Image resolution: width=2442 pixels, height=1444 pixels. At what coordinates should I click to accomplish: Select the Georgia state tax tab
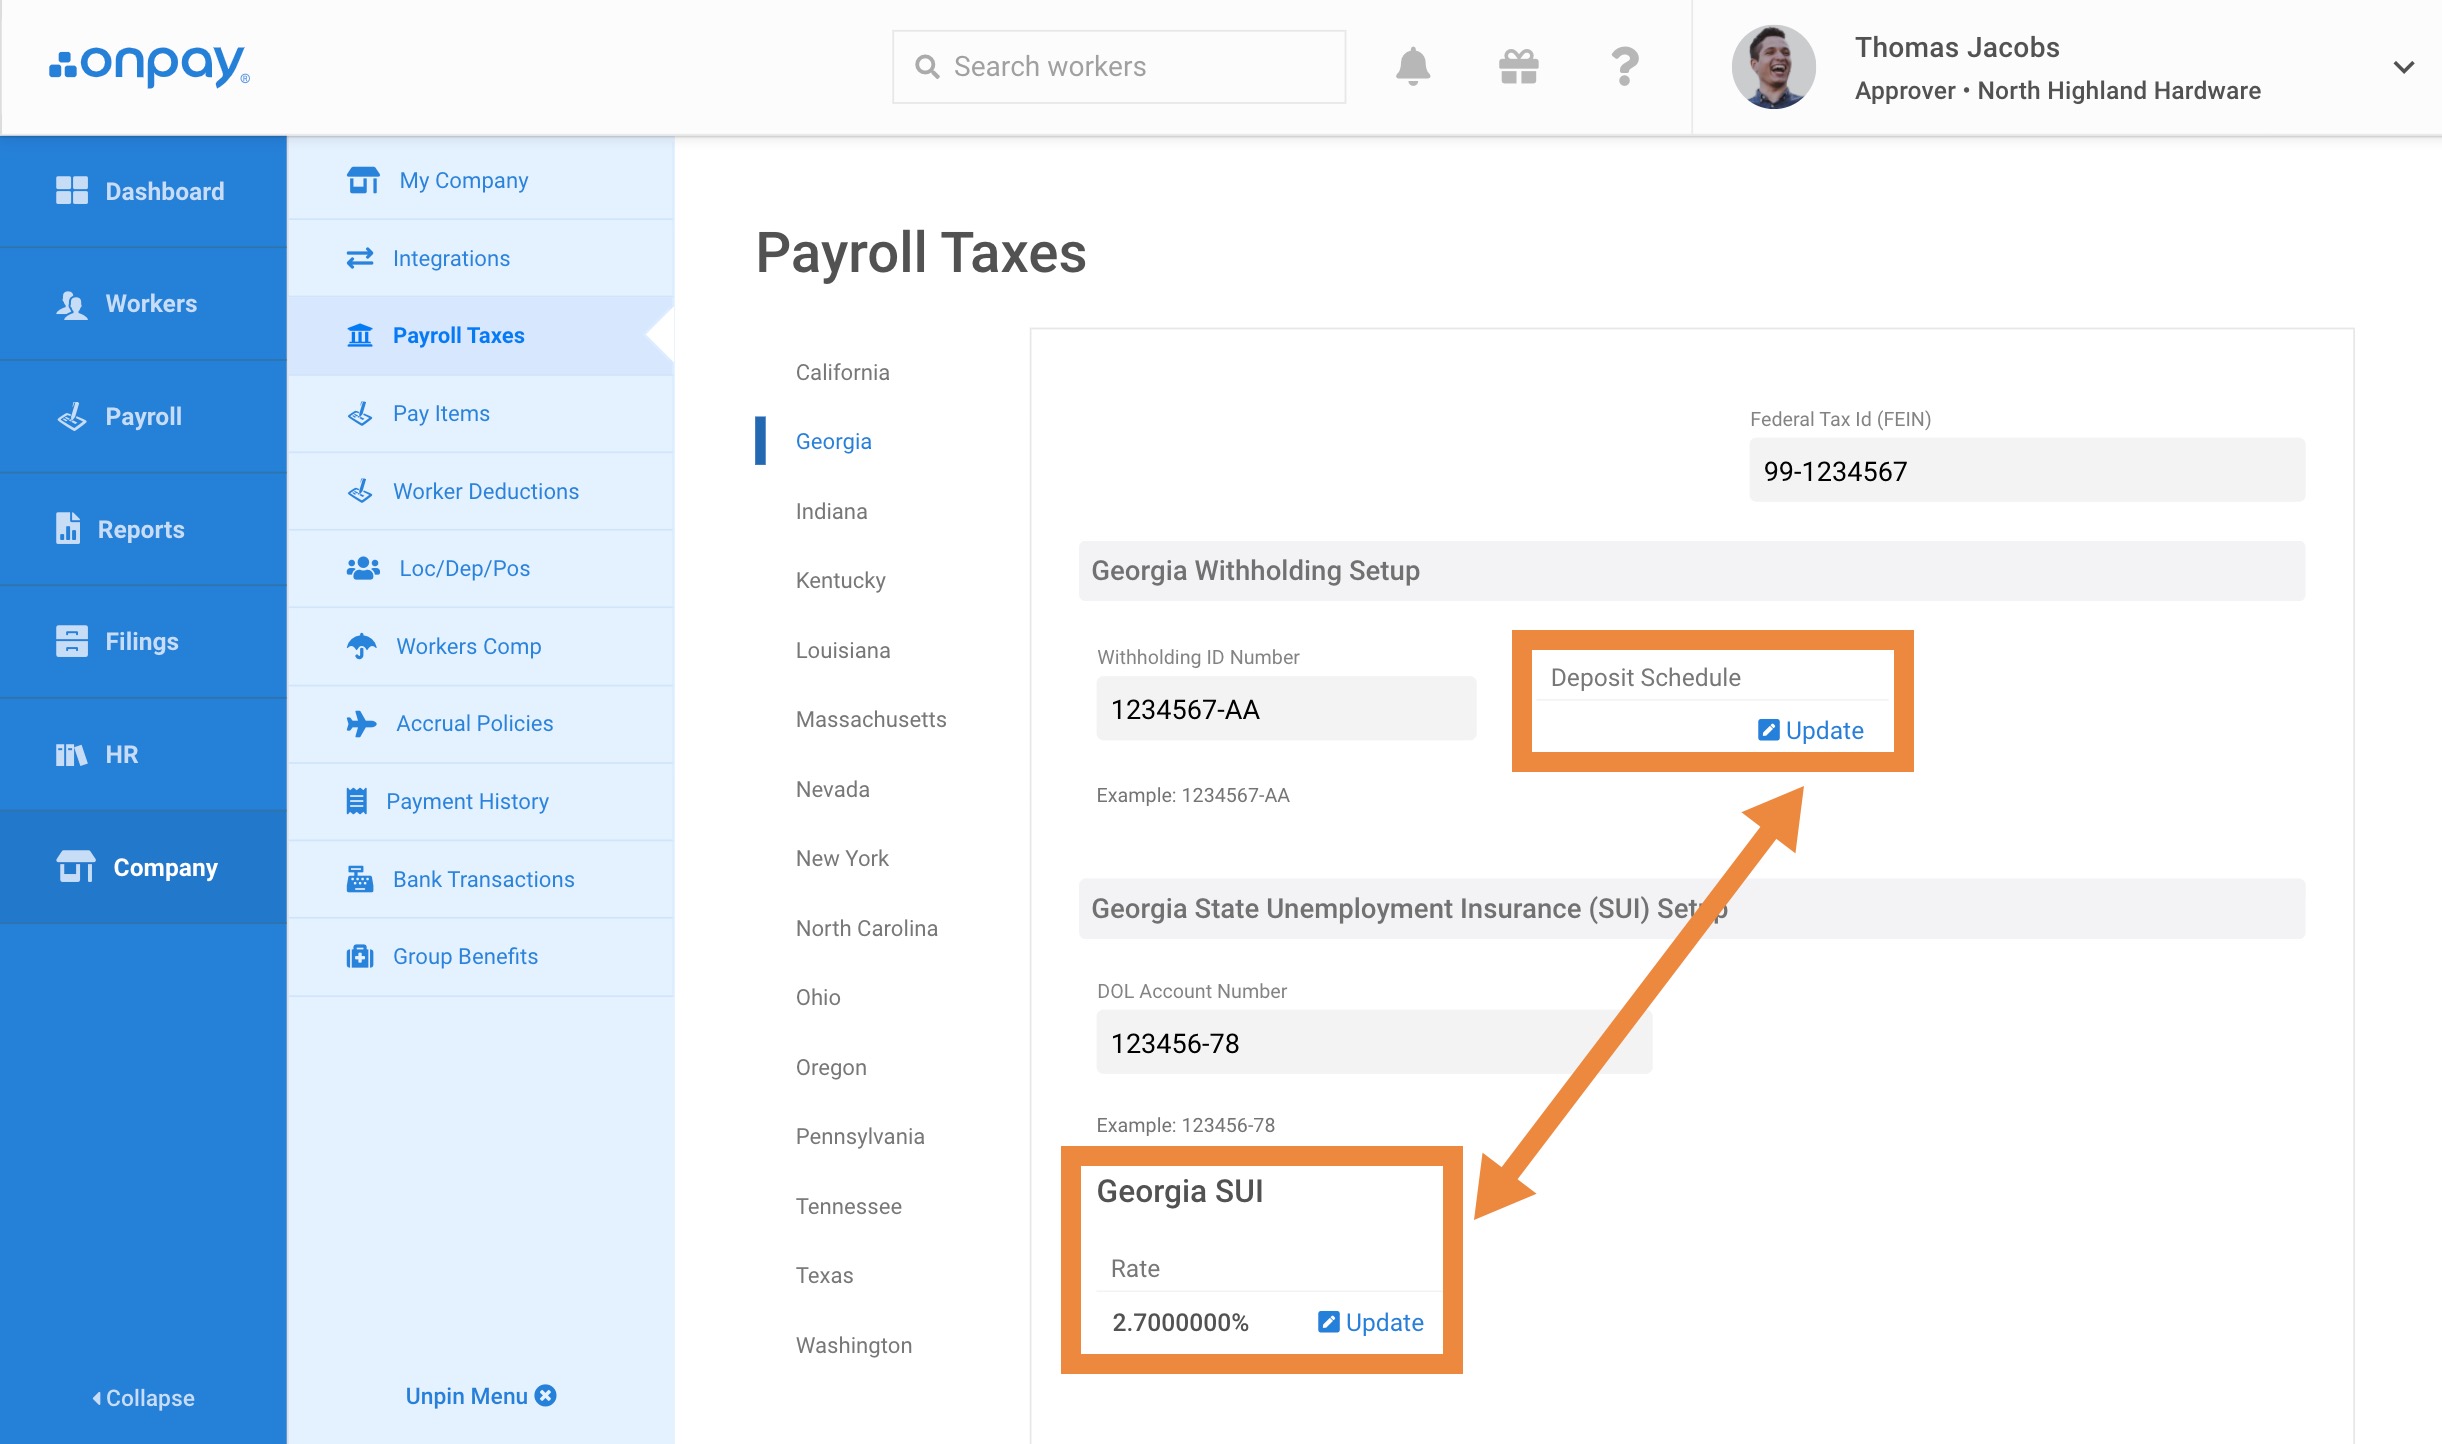(832, 442)
